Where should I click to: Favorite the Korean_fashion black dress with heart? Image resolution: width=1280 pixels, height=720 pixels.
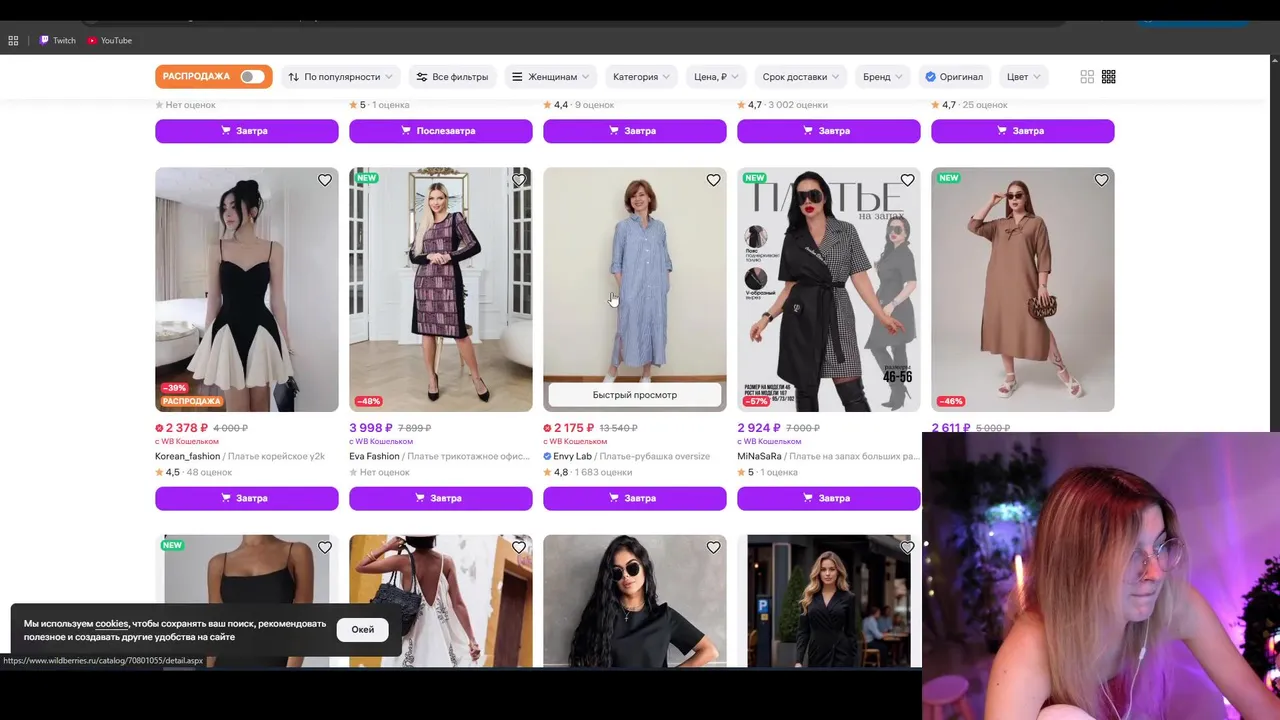(x=325, y=181)
